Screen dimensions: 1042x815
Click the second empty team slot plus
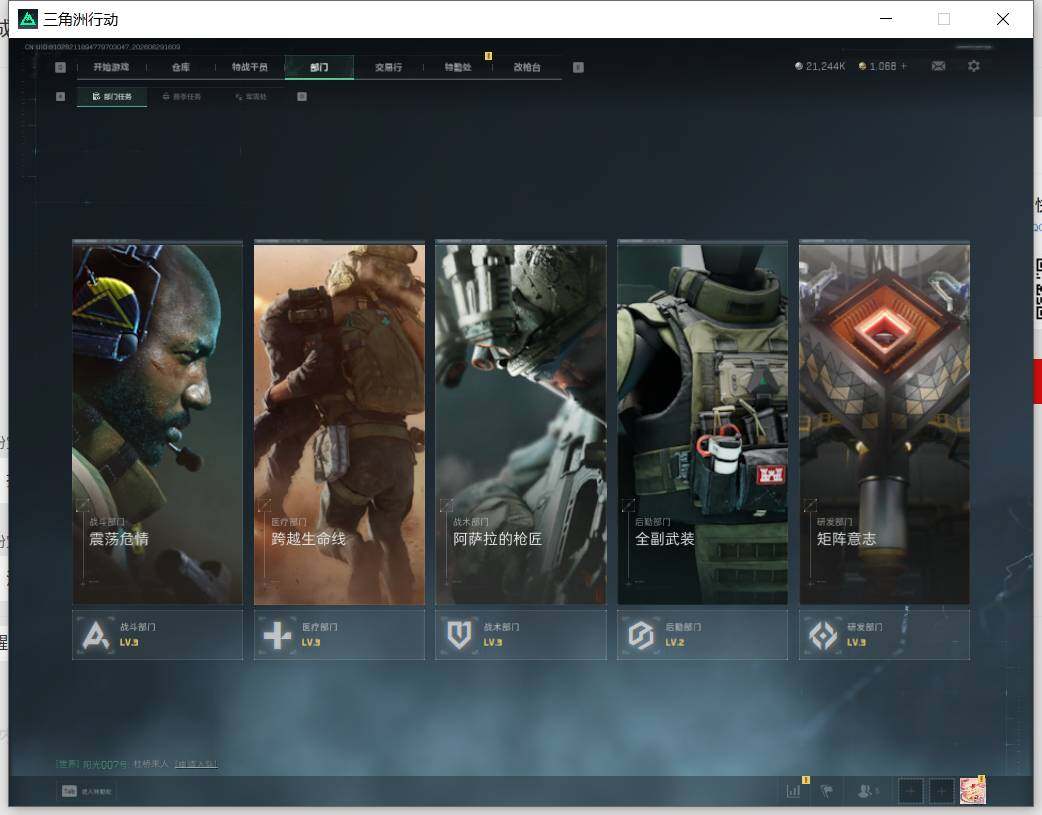click(942, 791)
